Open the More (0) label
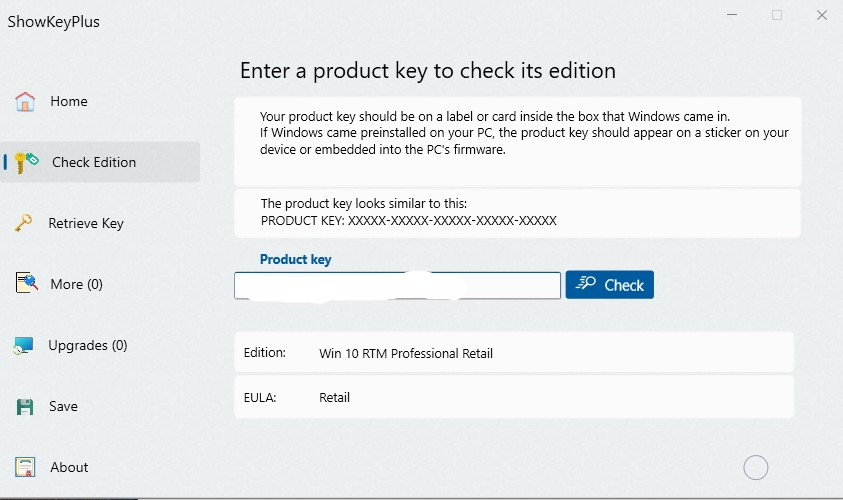Image resolution: width=843 pixels, height=500 pixels. pyautogui.click(x=76, y=284)
